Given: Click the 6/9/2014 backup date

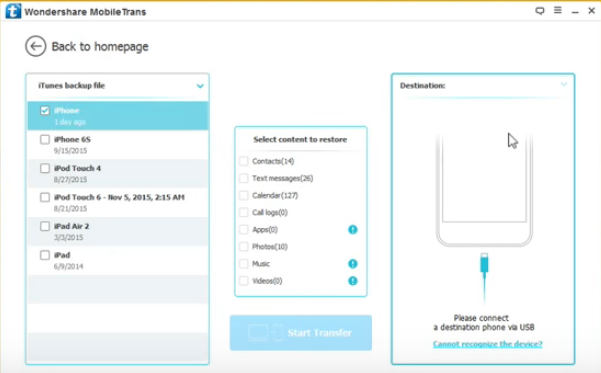Looking at the screenshot, I should click(69, 266).
